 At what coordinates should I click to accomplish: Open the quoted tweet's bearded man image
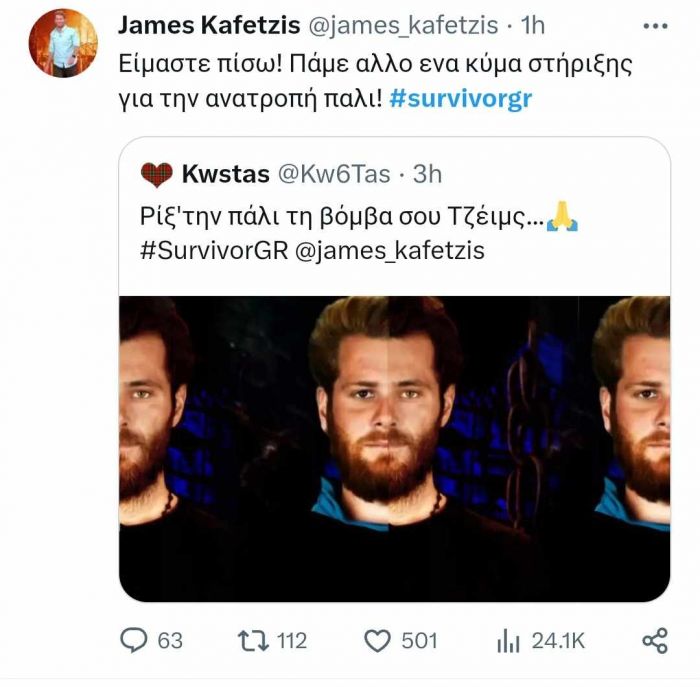tap(395, 449)
